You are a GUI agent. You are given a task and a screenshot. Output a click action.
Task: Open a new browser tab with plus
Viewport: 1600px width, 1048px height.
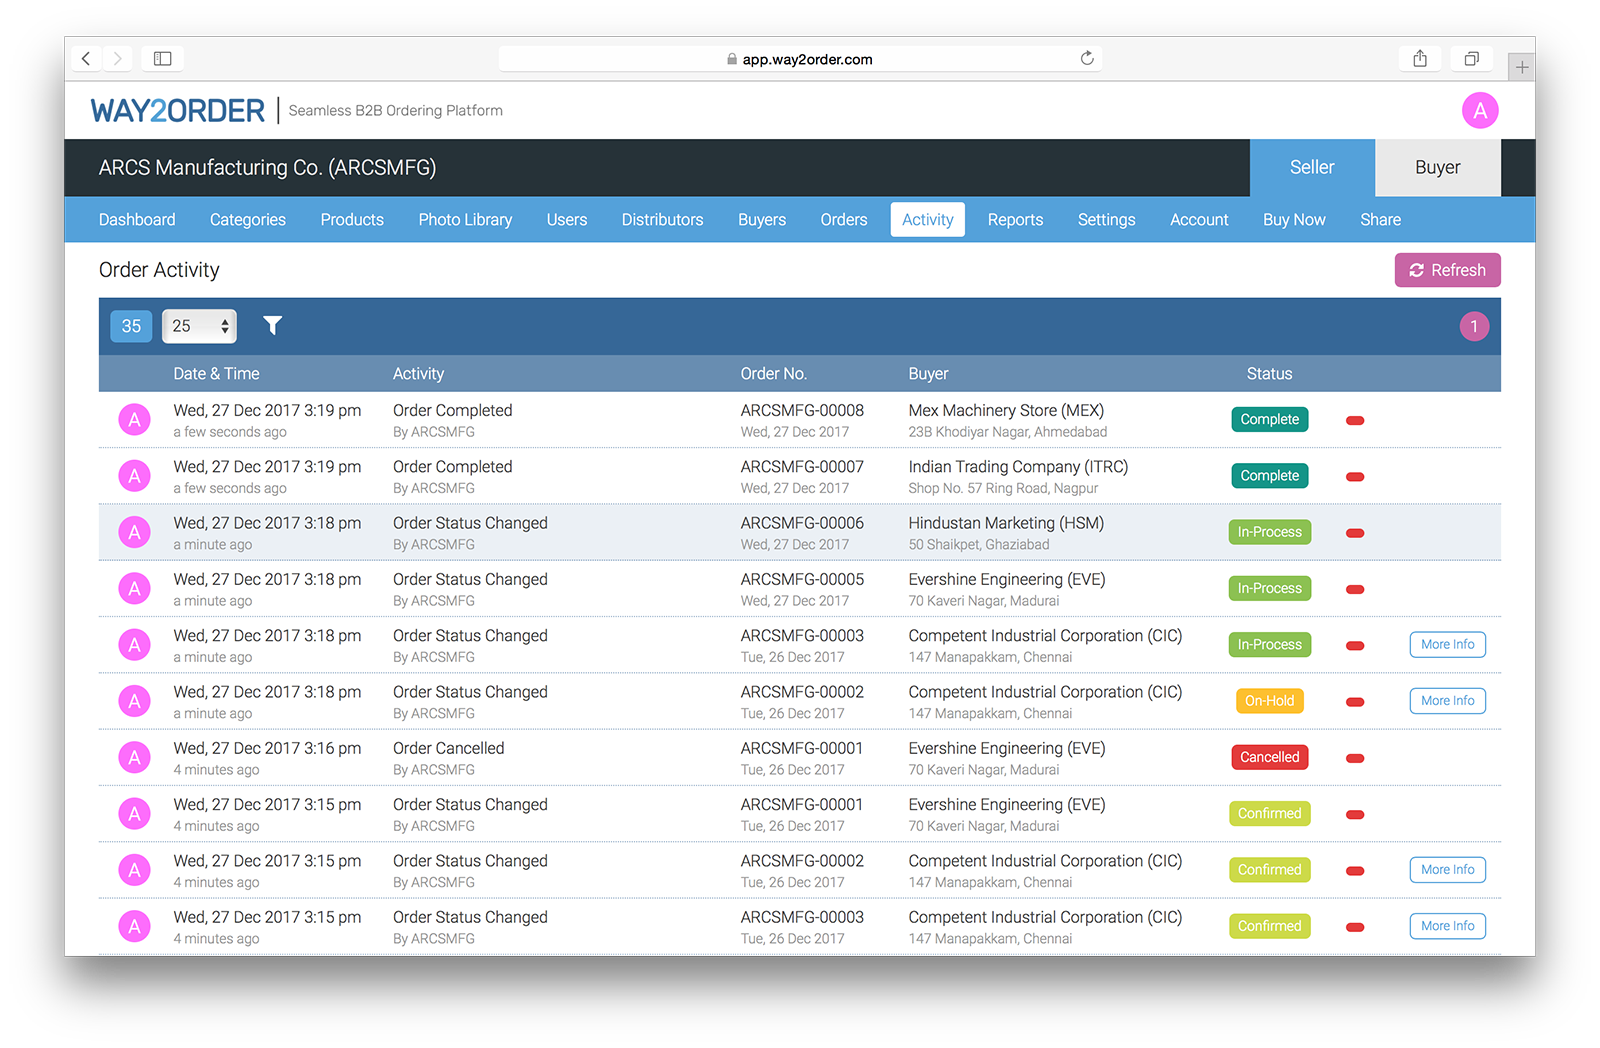pos(1521,67)
